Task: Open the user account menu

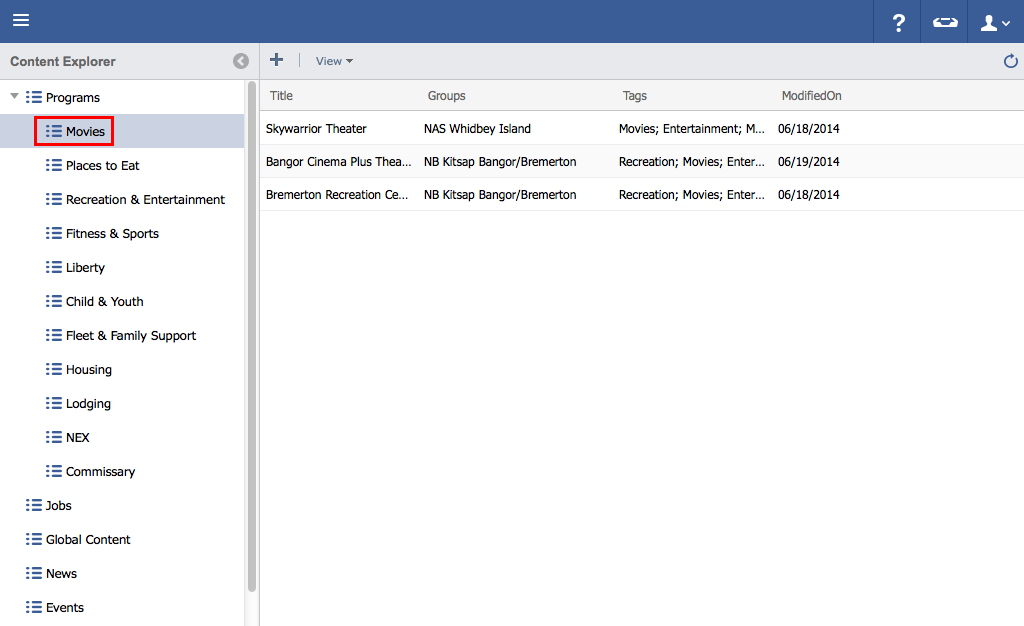Action: [995, 22]
